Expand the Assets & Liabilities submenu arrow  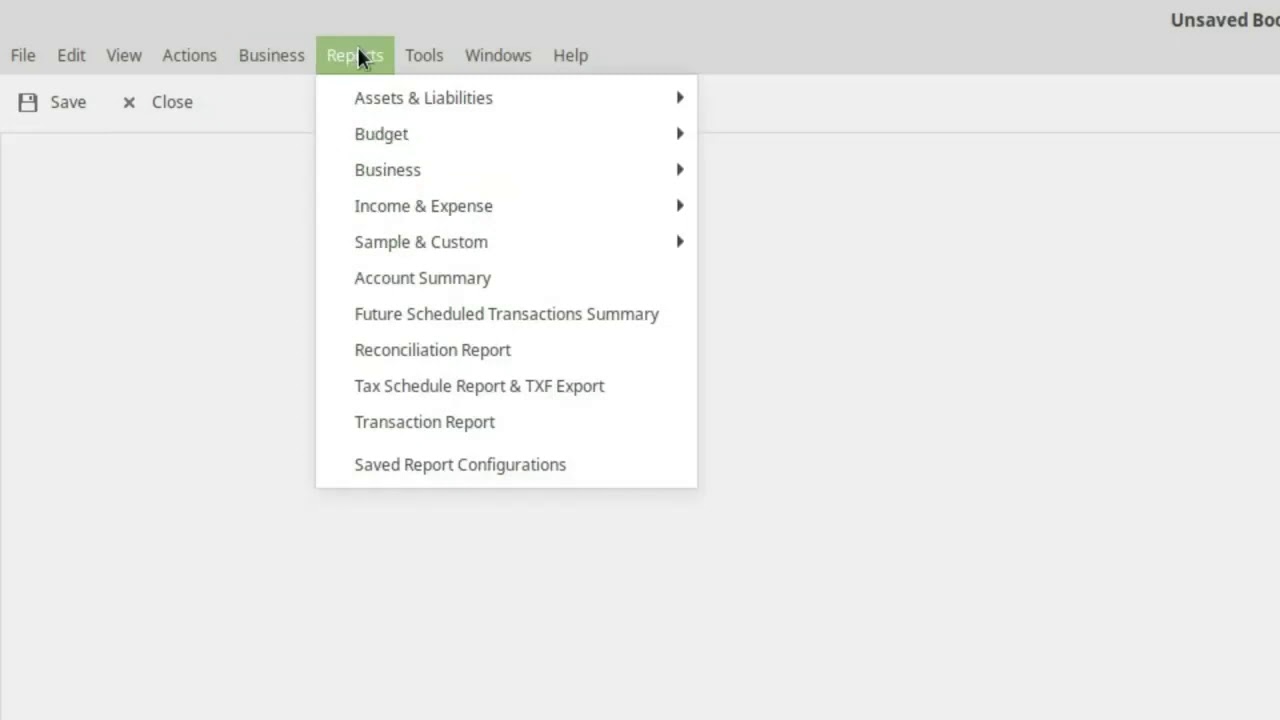(x=680, y=98)
